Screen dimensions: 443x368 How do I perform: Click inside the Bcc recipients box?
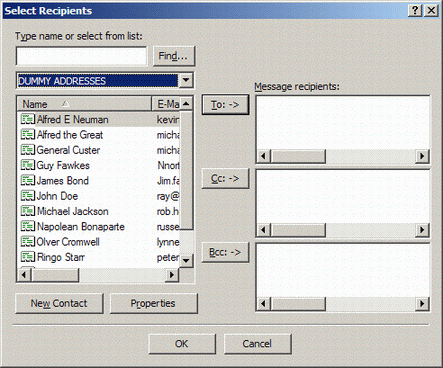(x=343, y=270)
